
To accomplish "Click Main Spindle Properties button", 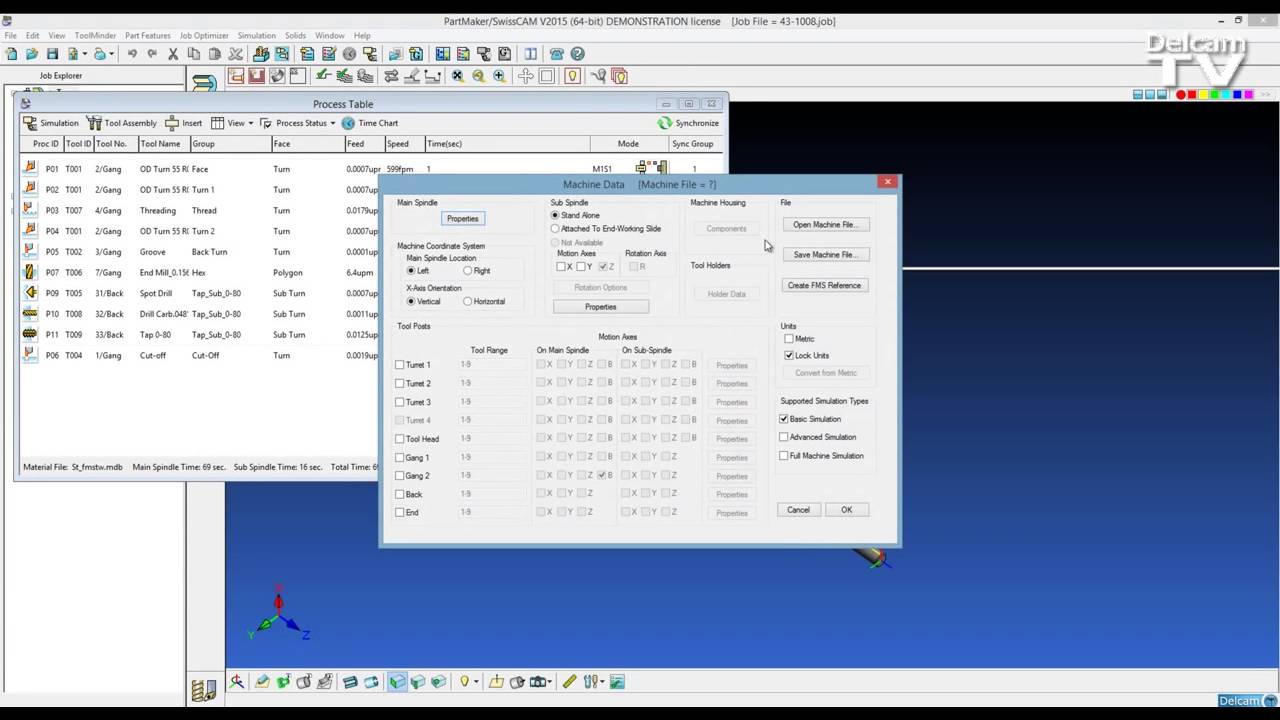I will [463, 219].
